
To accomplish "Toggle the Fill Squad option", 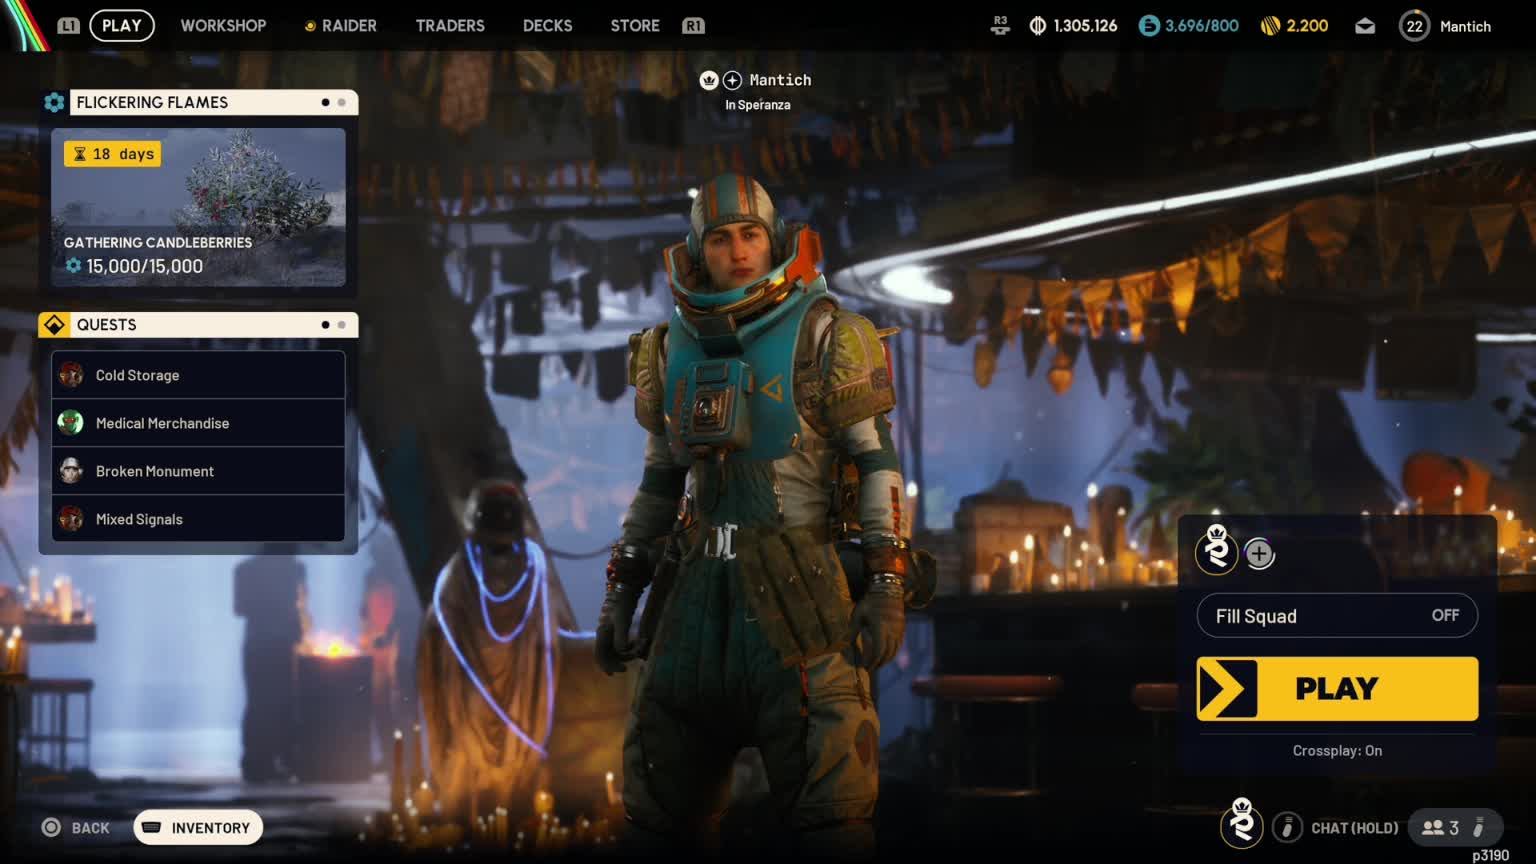I will (x=1337, y=616).
